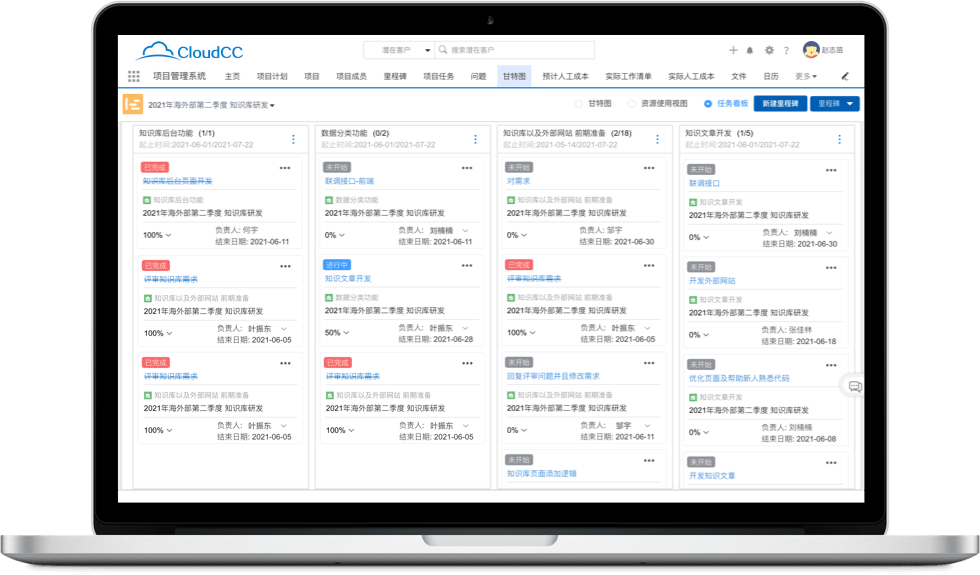Open the chat widget on right edge
The height and width of the screenshot is (575, 980).
855,386
